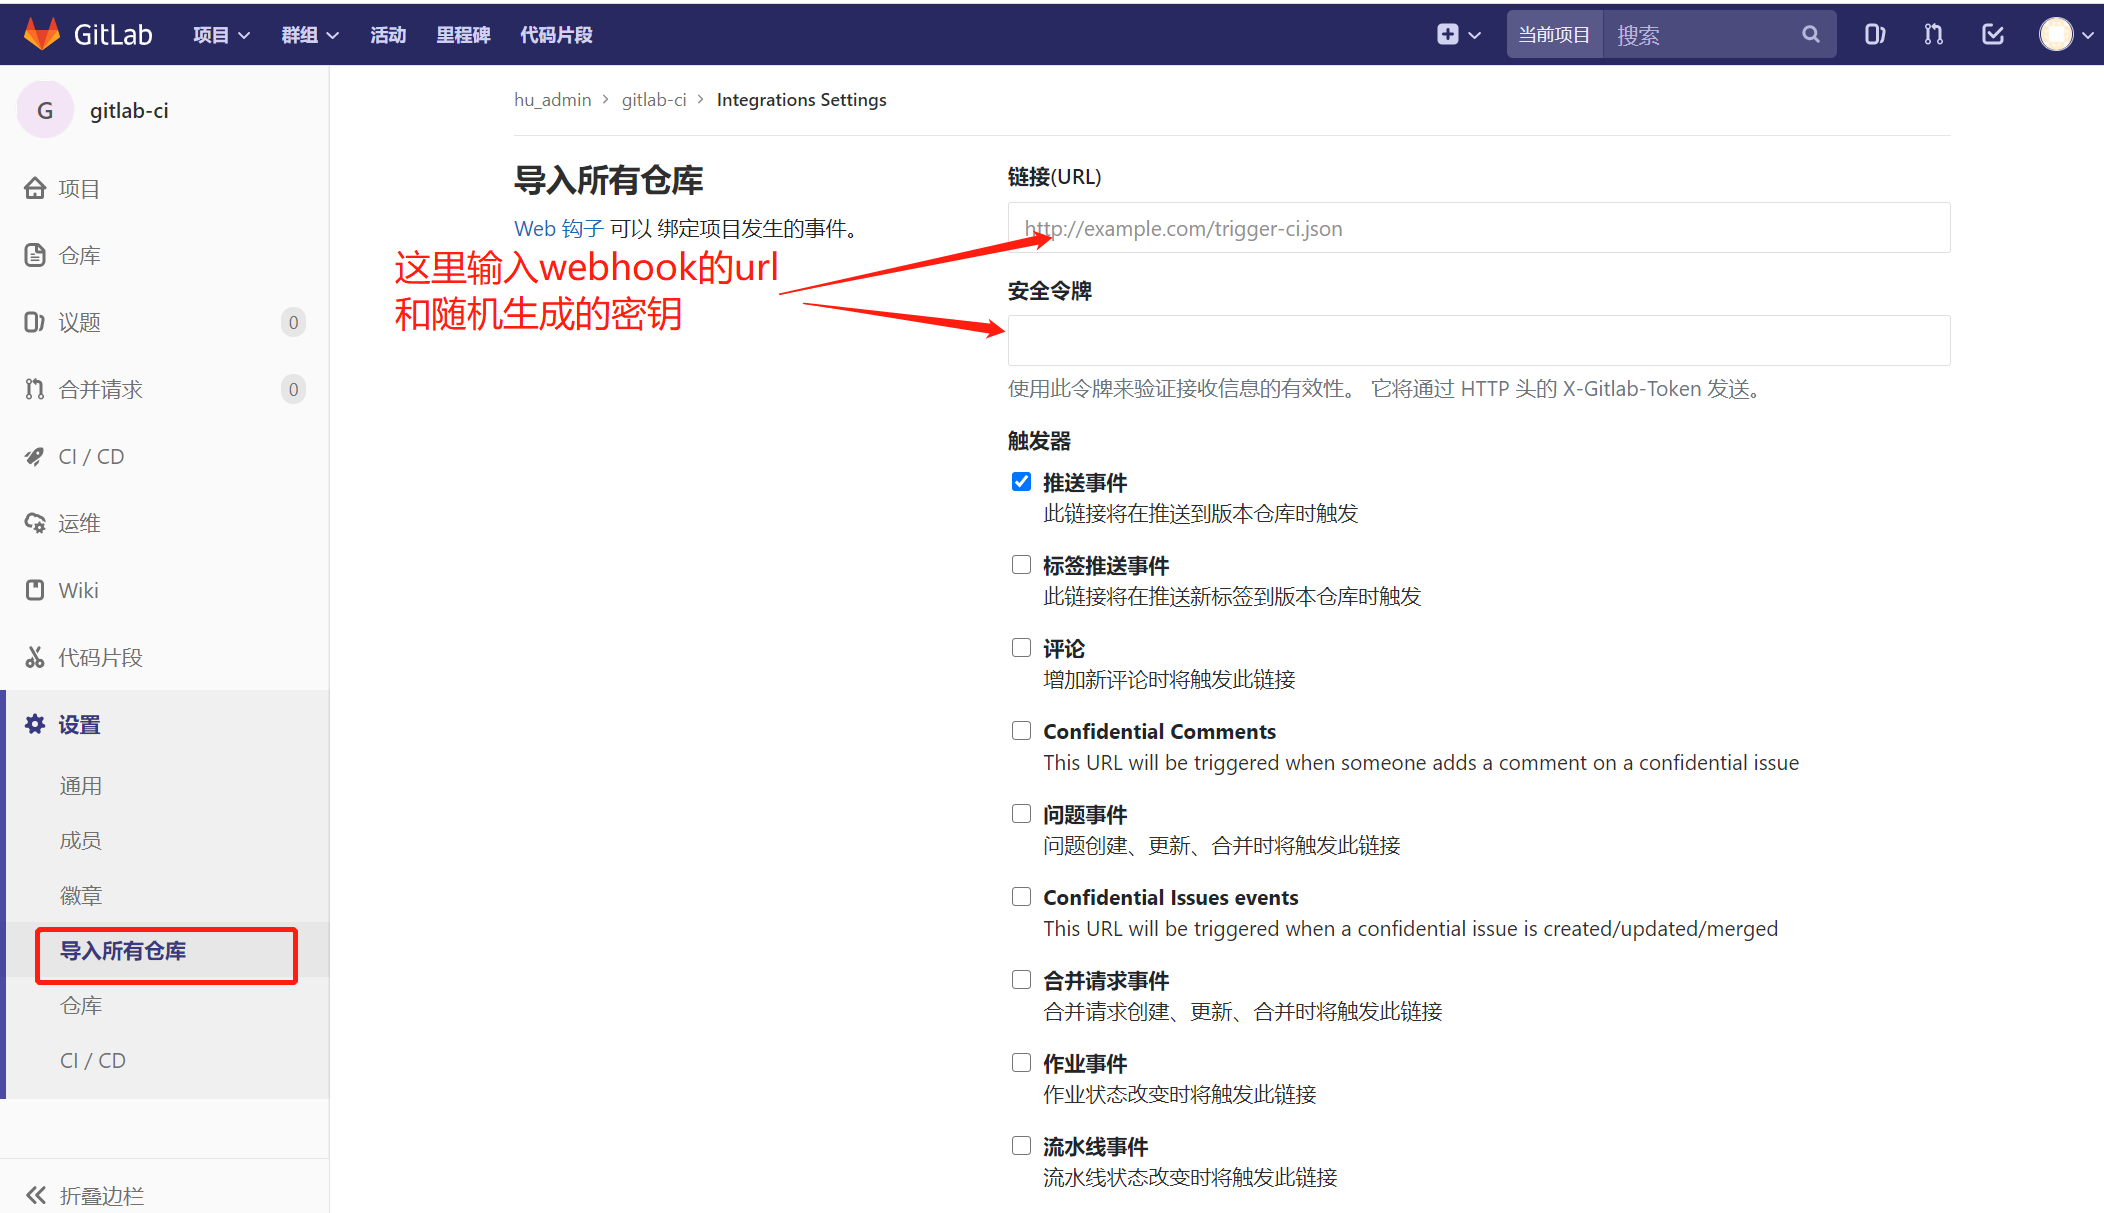Expand the chevron next to plus icon
The height and width of the screenshot is (1213, 2104).
click(1474, 35)
